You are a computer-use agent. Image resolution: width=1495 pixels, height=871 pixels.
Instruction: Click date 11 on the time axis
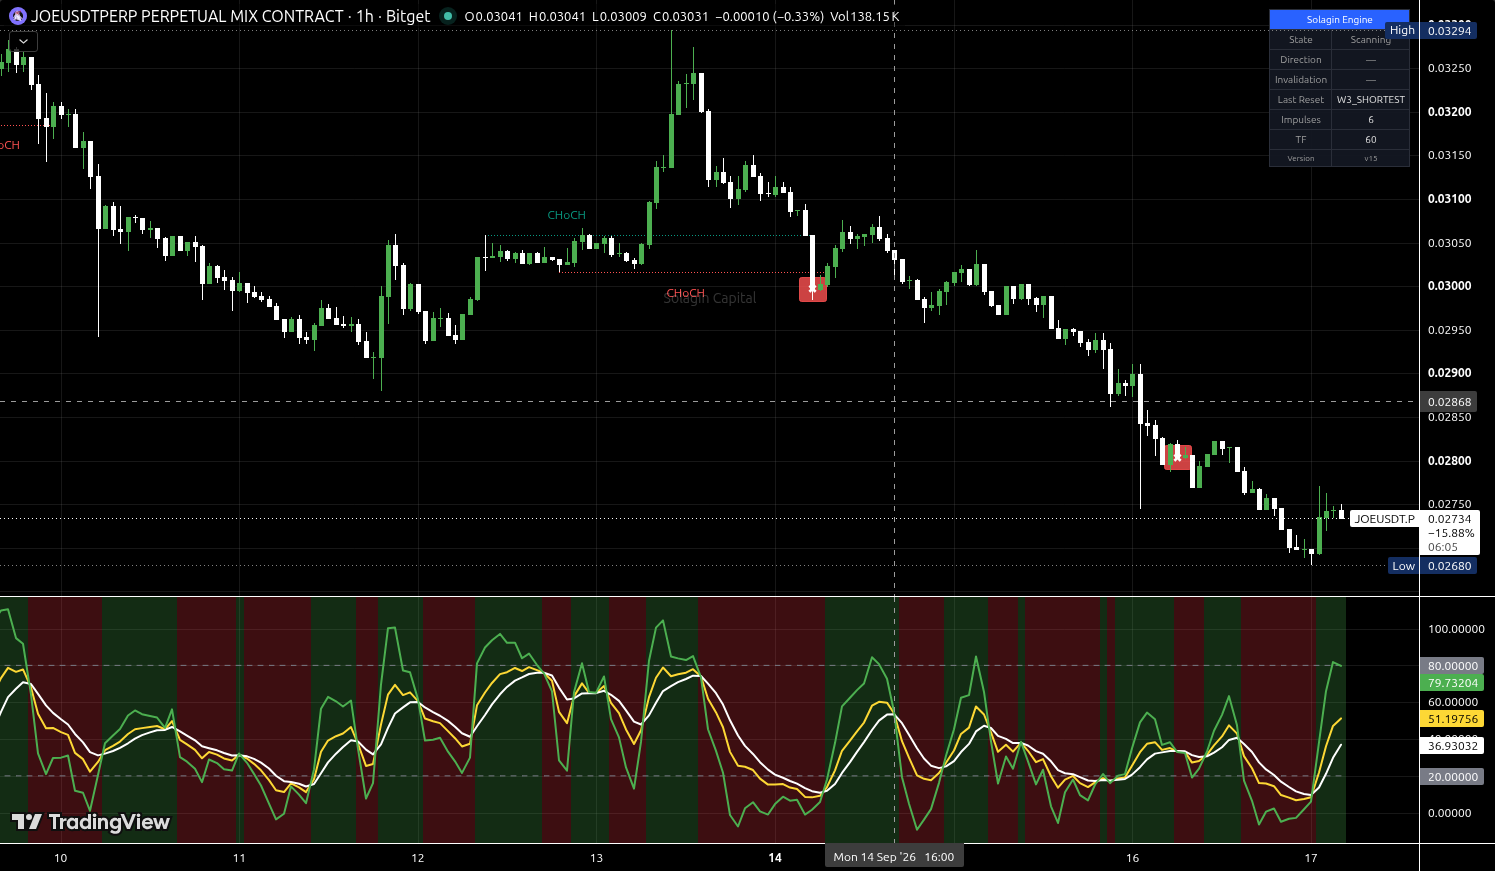239,858
